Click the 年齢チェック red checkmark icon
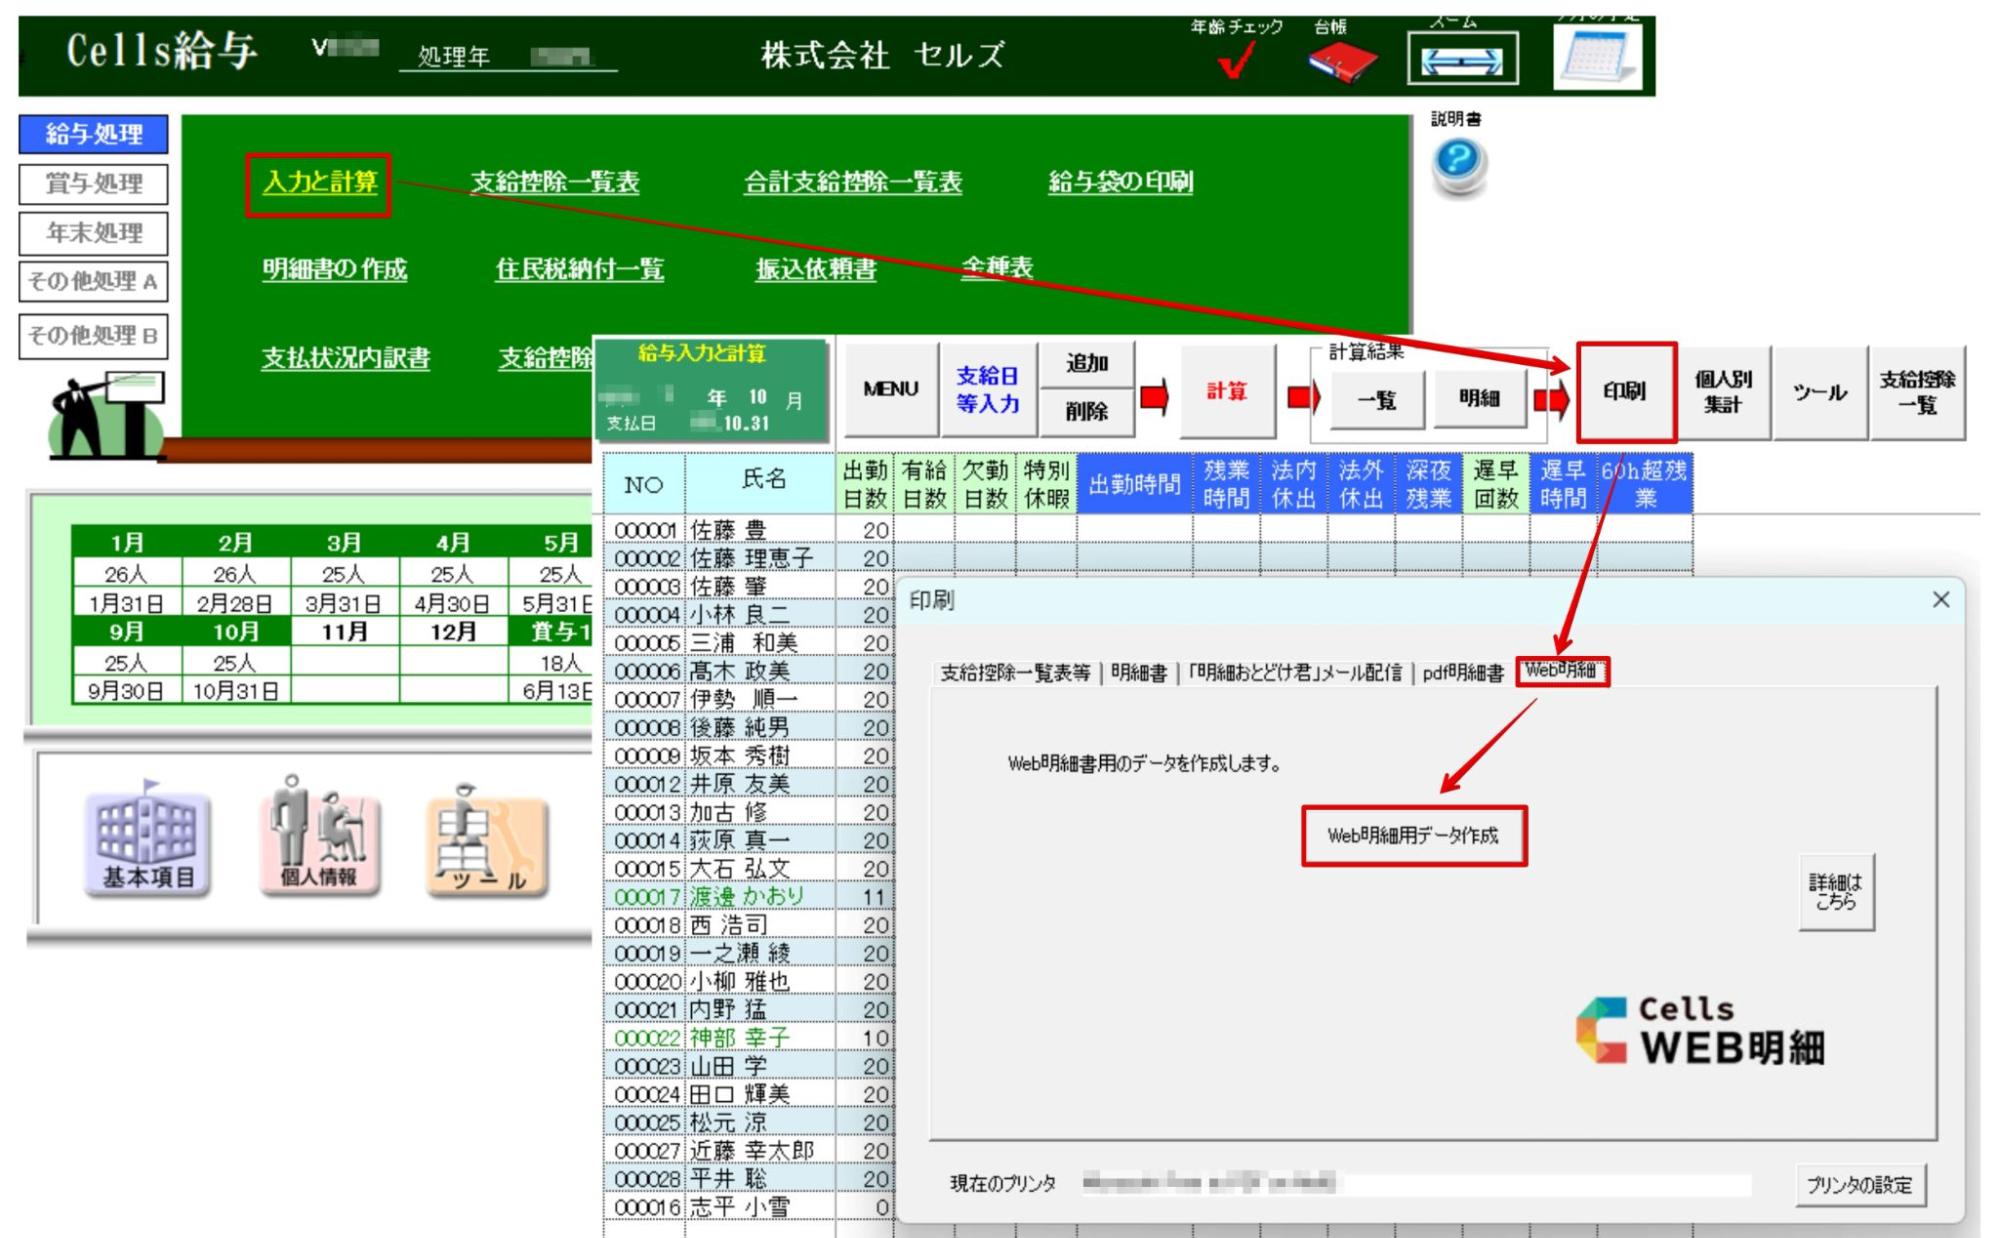The image size is (1999, 1238). coord(1236,63)
